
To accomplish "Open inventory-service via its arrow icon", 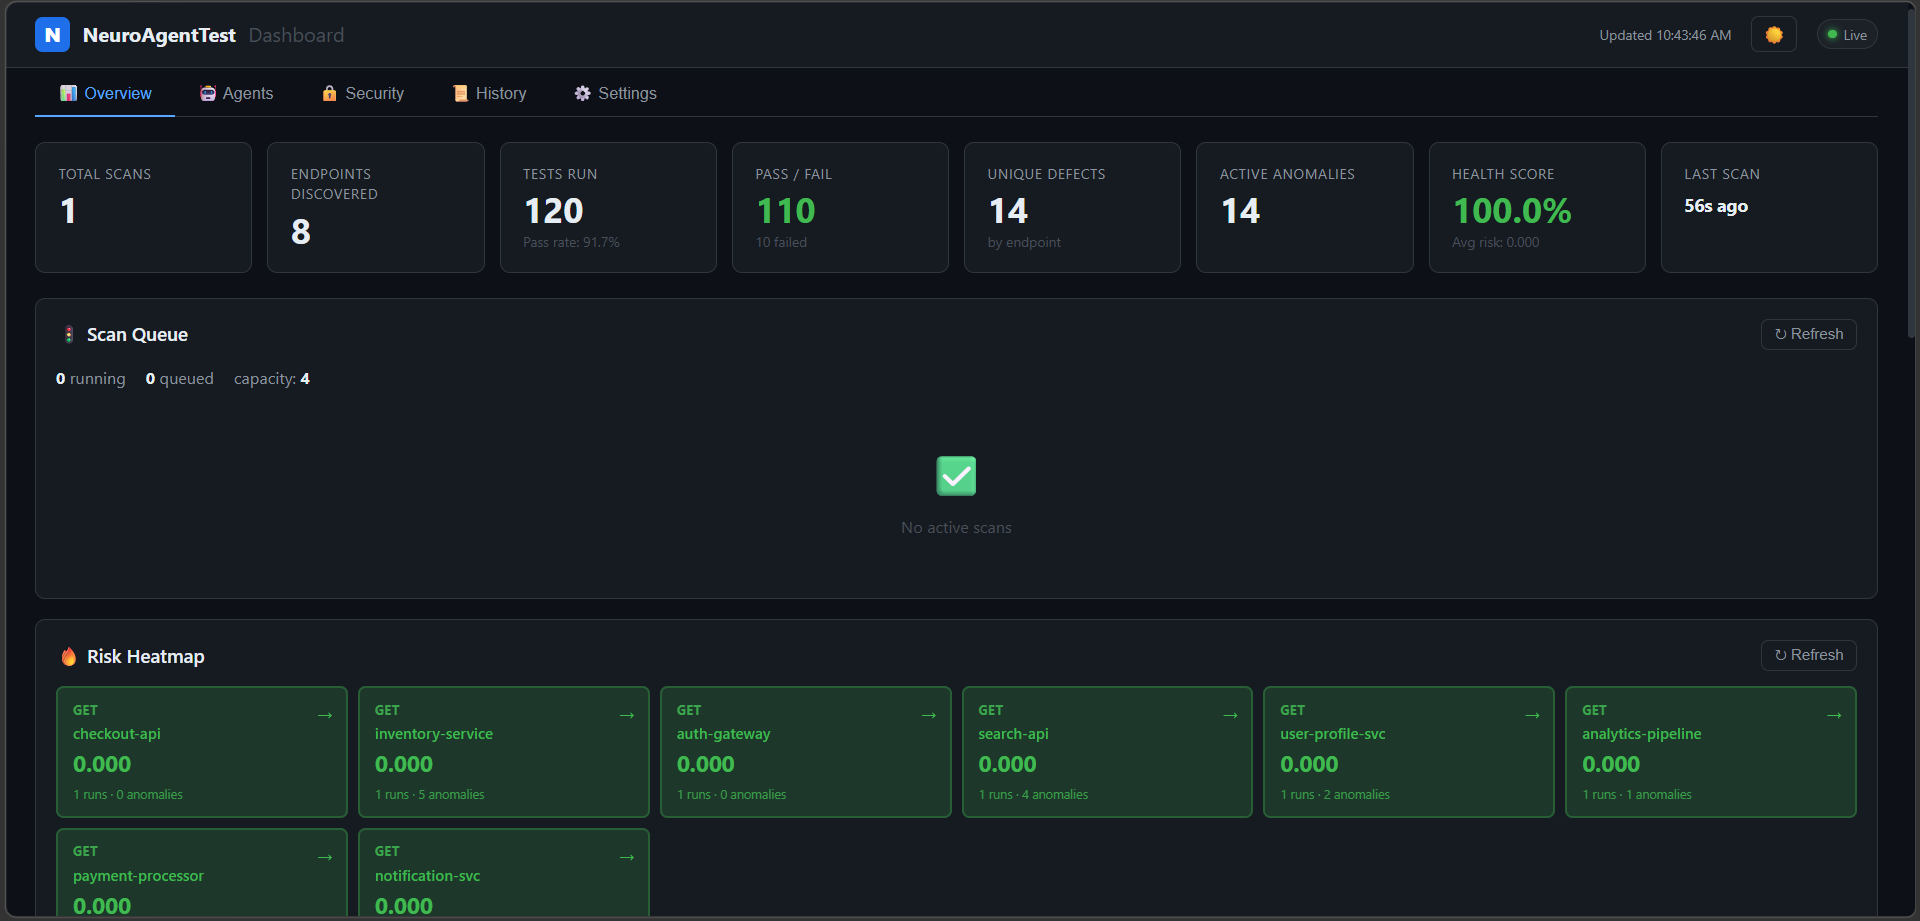I will click(x=627, y=715).
